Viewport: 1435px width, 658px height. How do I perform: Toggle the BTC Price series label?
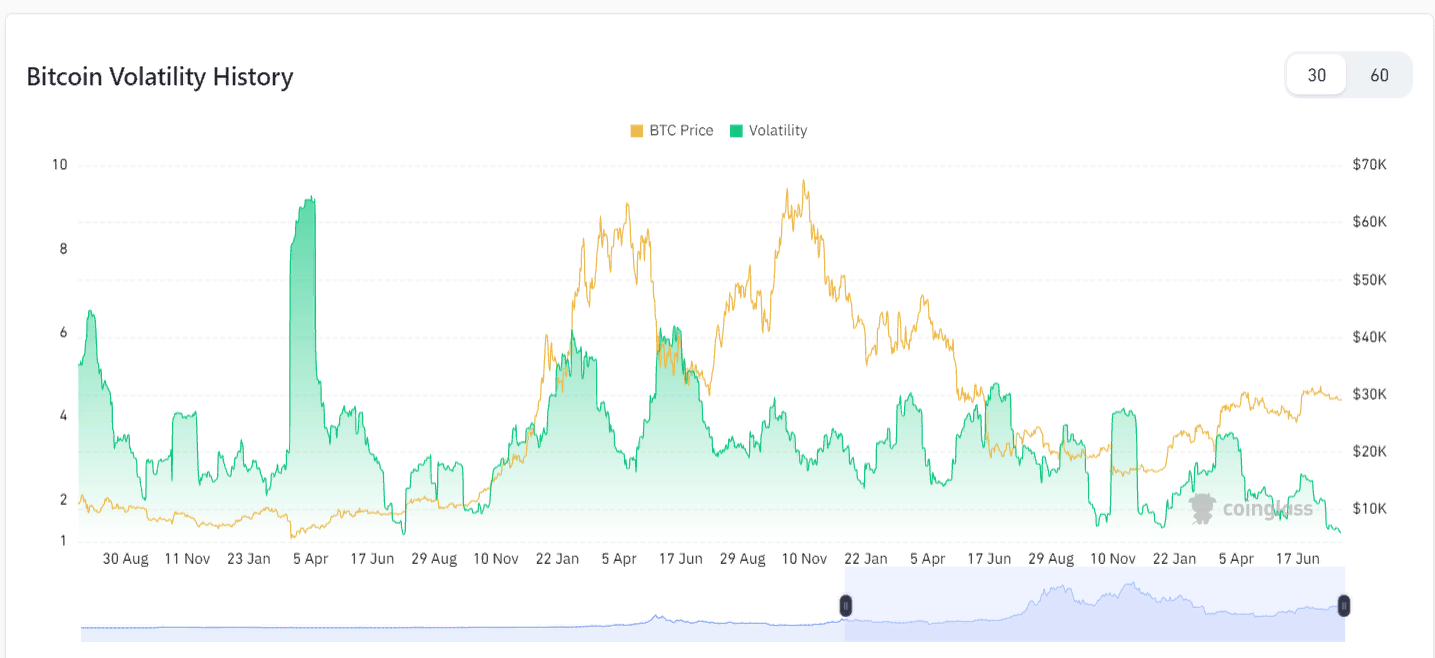681,131
